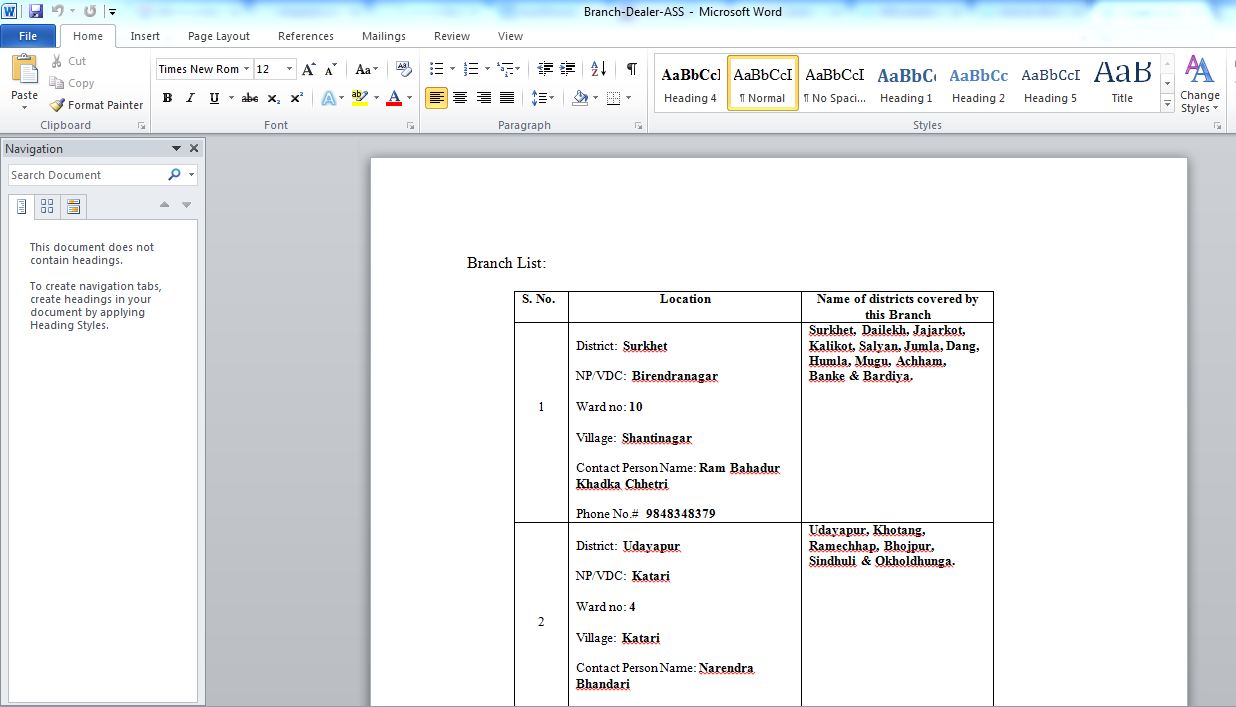Open the Borders dropdown arrow
Viewport: 1236px width, 707px height.
pyautogui.click(x=629, y=98)
